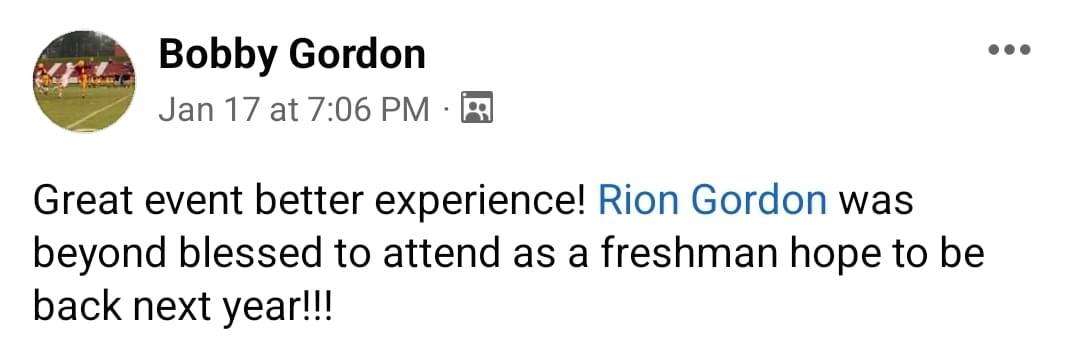Click the friends audience privacy icon
Image resolution: width=1080 pixels, height=363 pixels.
click(477, 107)
